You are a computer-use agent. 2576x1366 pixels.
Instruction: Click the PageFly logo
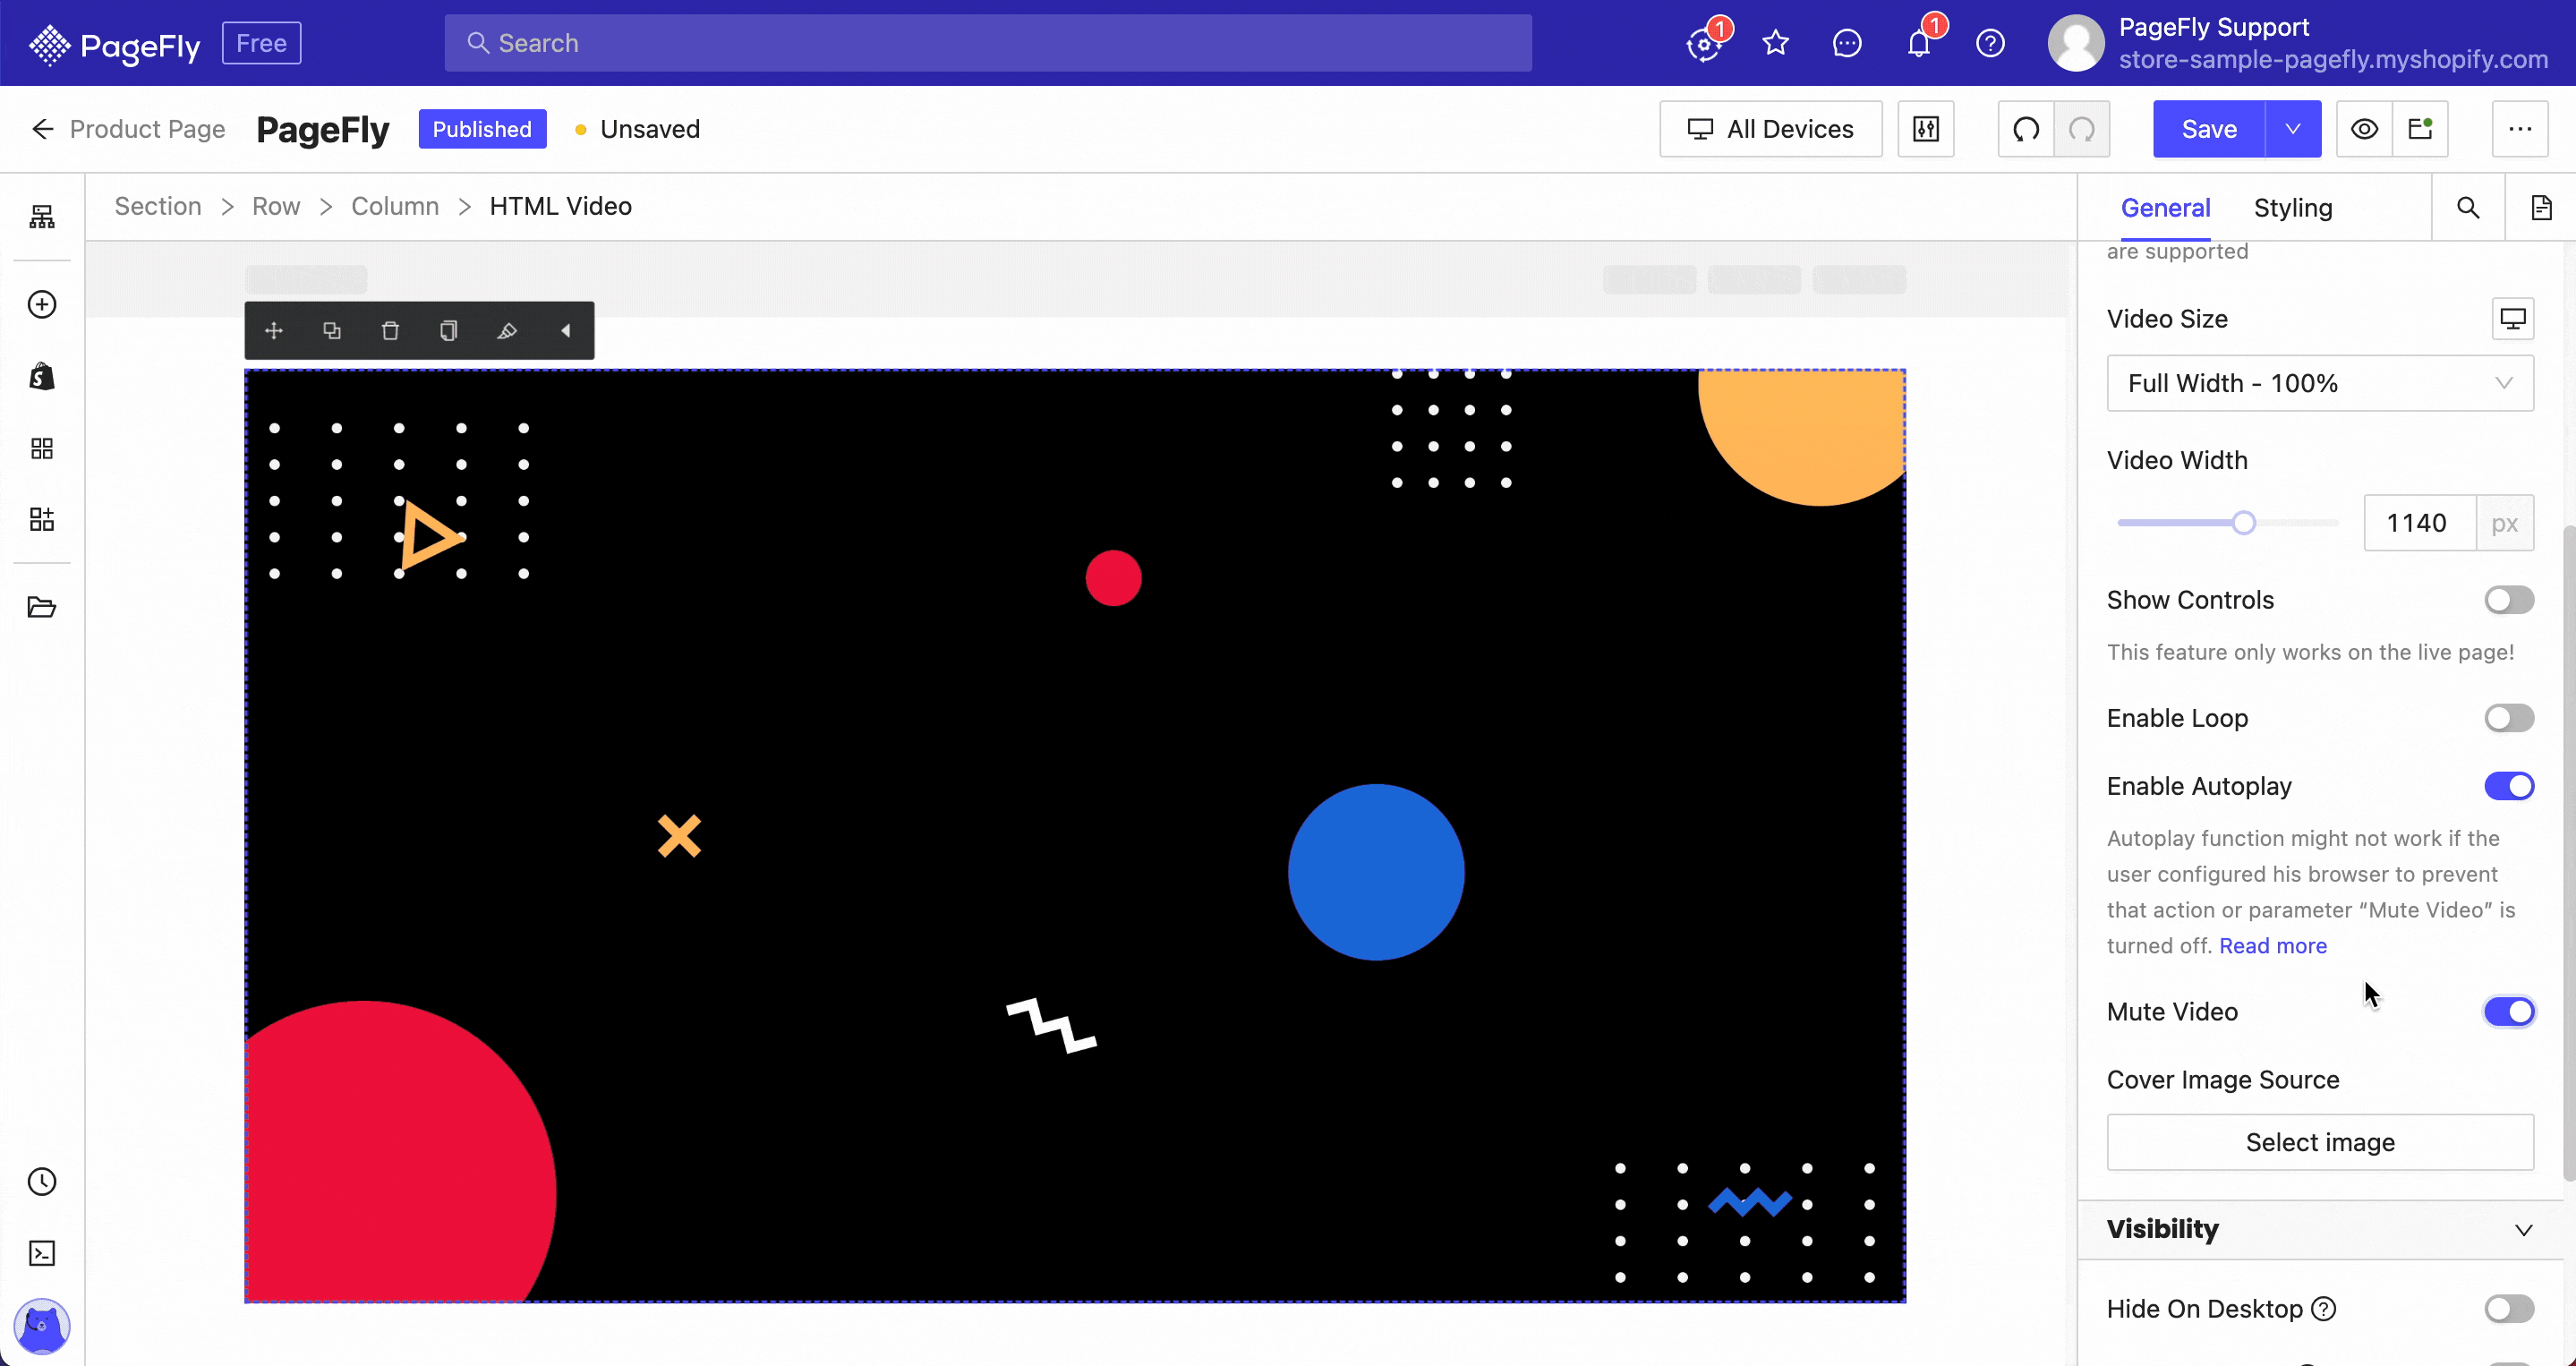tap(114, 44)
